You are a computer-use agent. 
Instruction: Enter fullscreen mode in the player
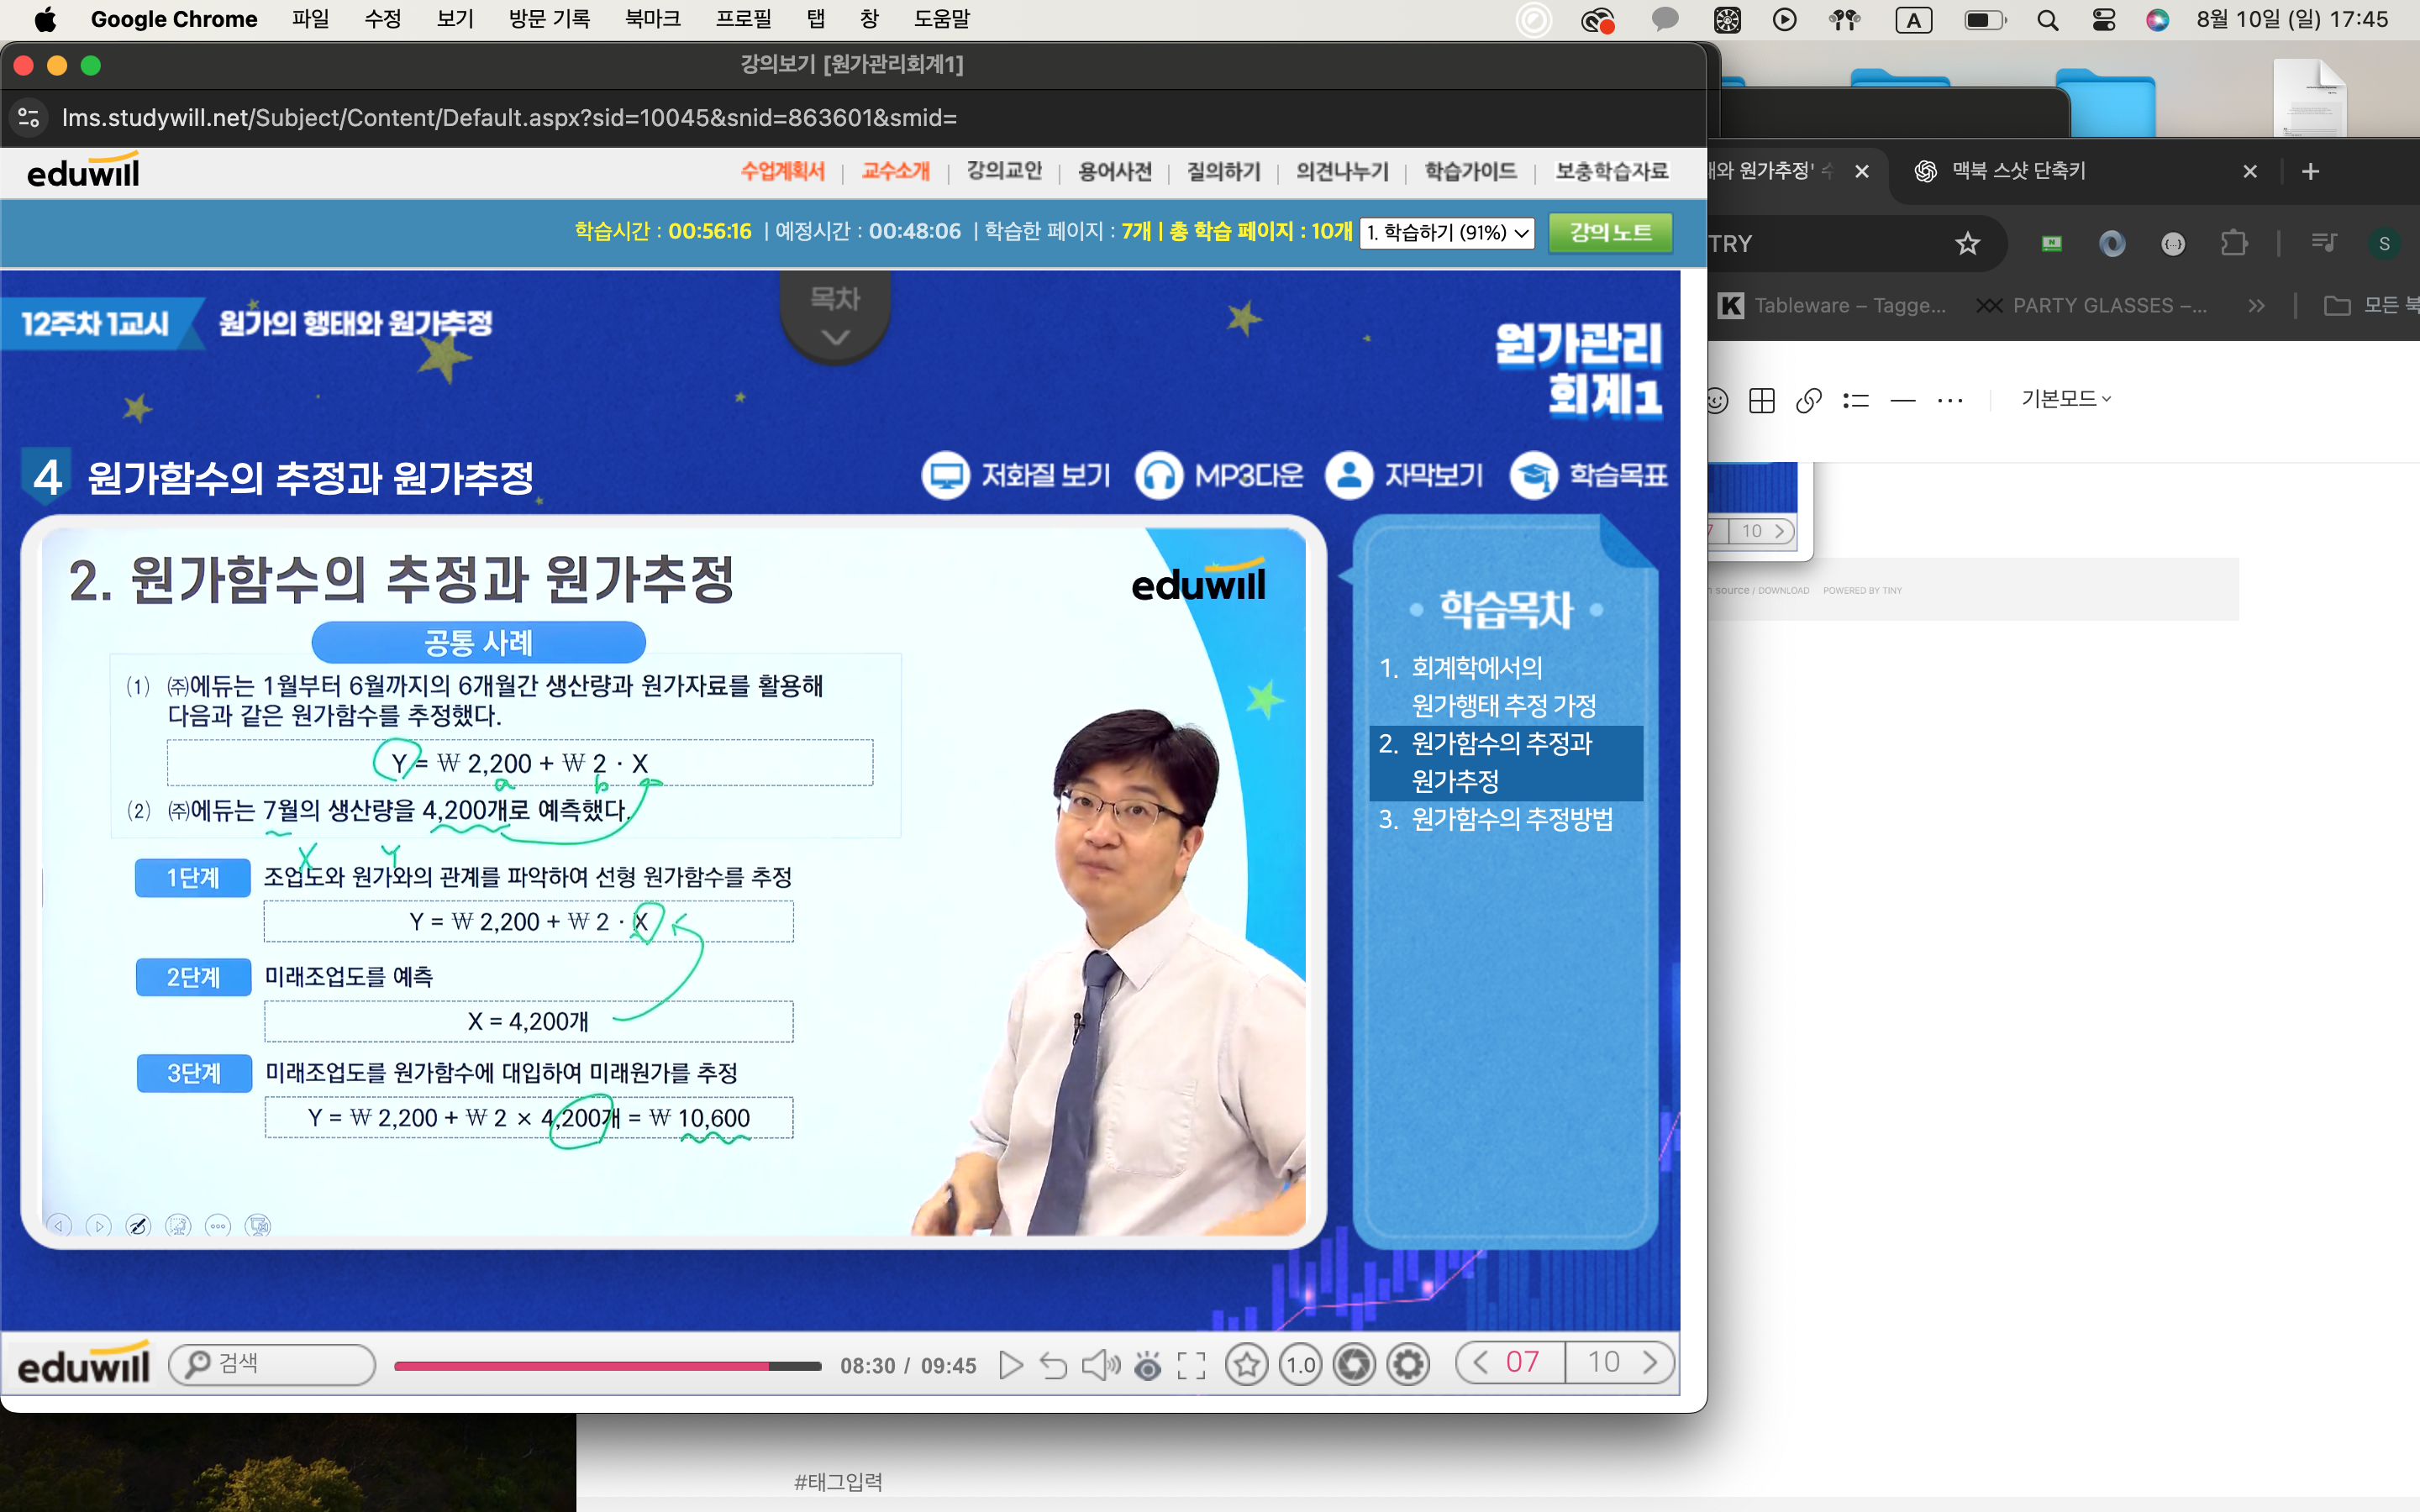click(x=1191, y=1365)
